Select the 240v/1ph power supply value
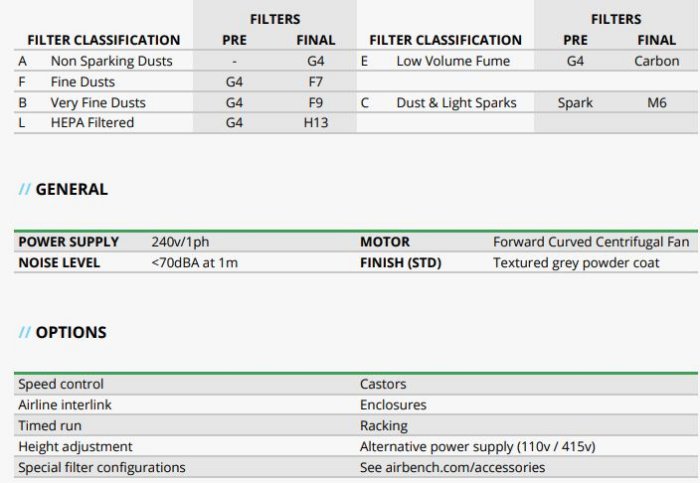Screen dimensions: 700x483 181,242
